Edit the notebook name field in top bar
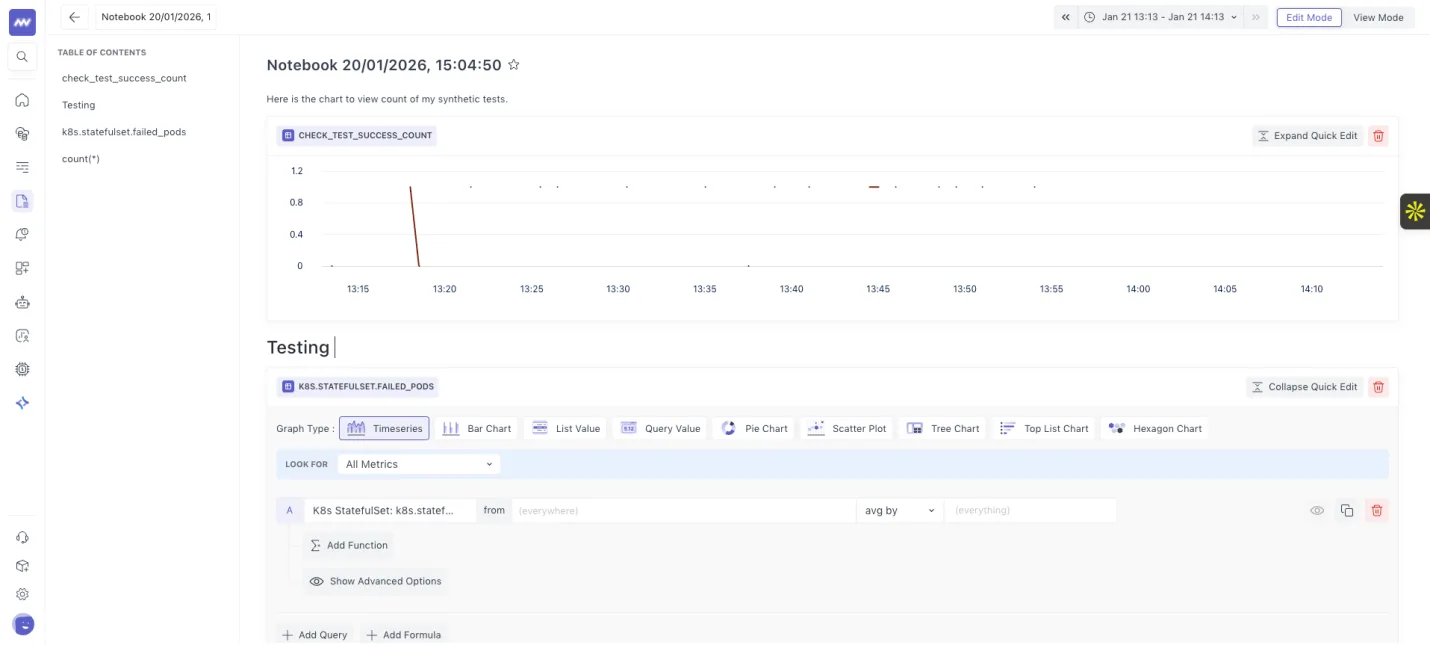This screenshot has height=645, width=1430. point(156,17)
